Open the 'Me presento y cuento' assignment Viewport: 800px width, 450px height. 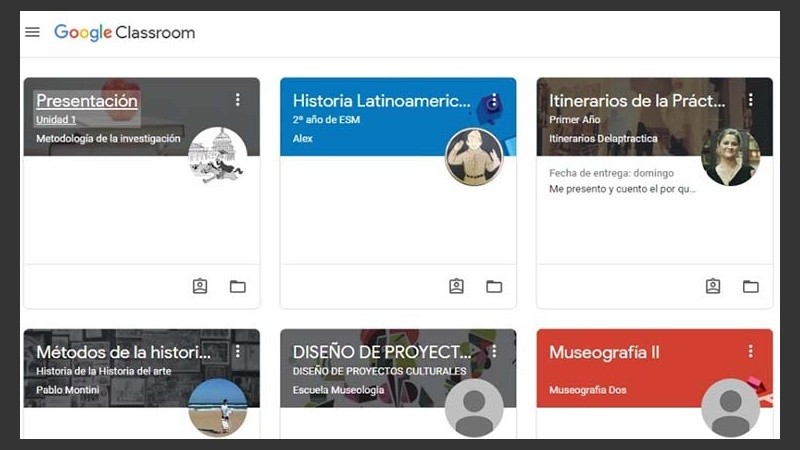tap(622, 189)
